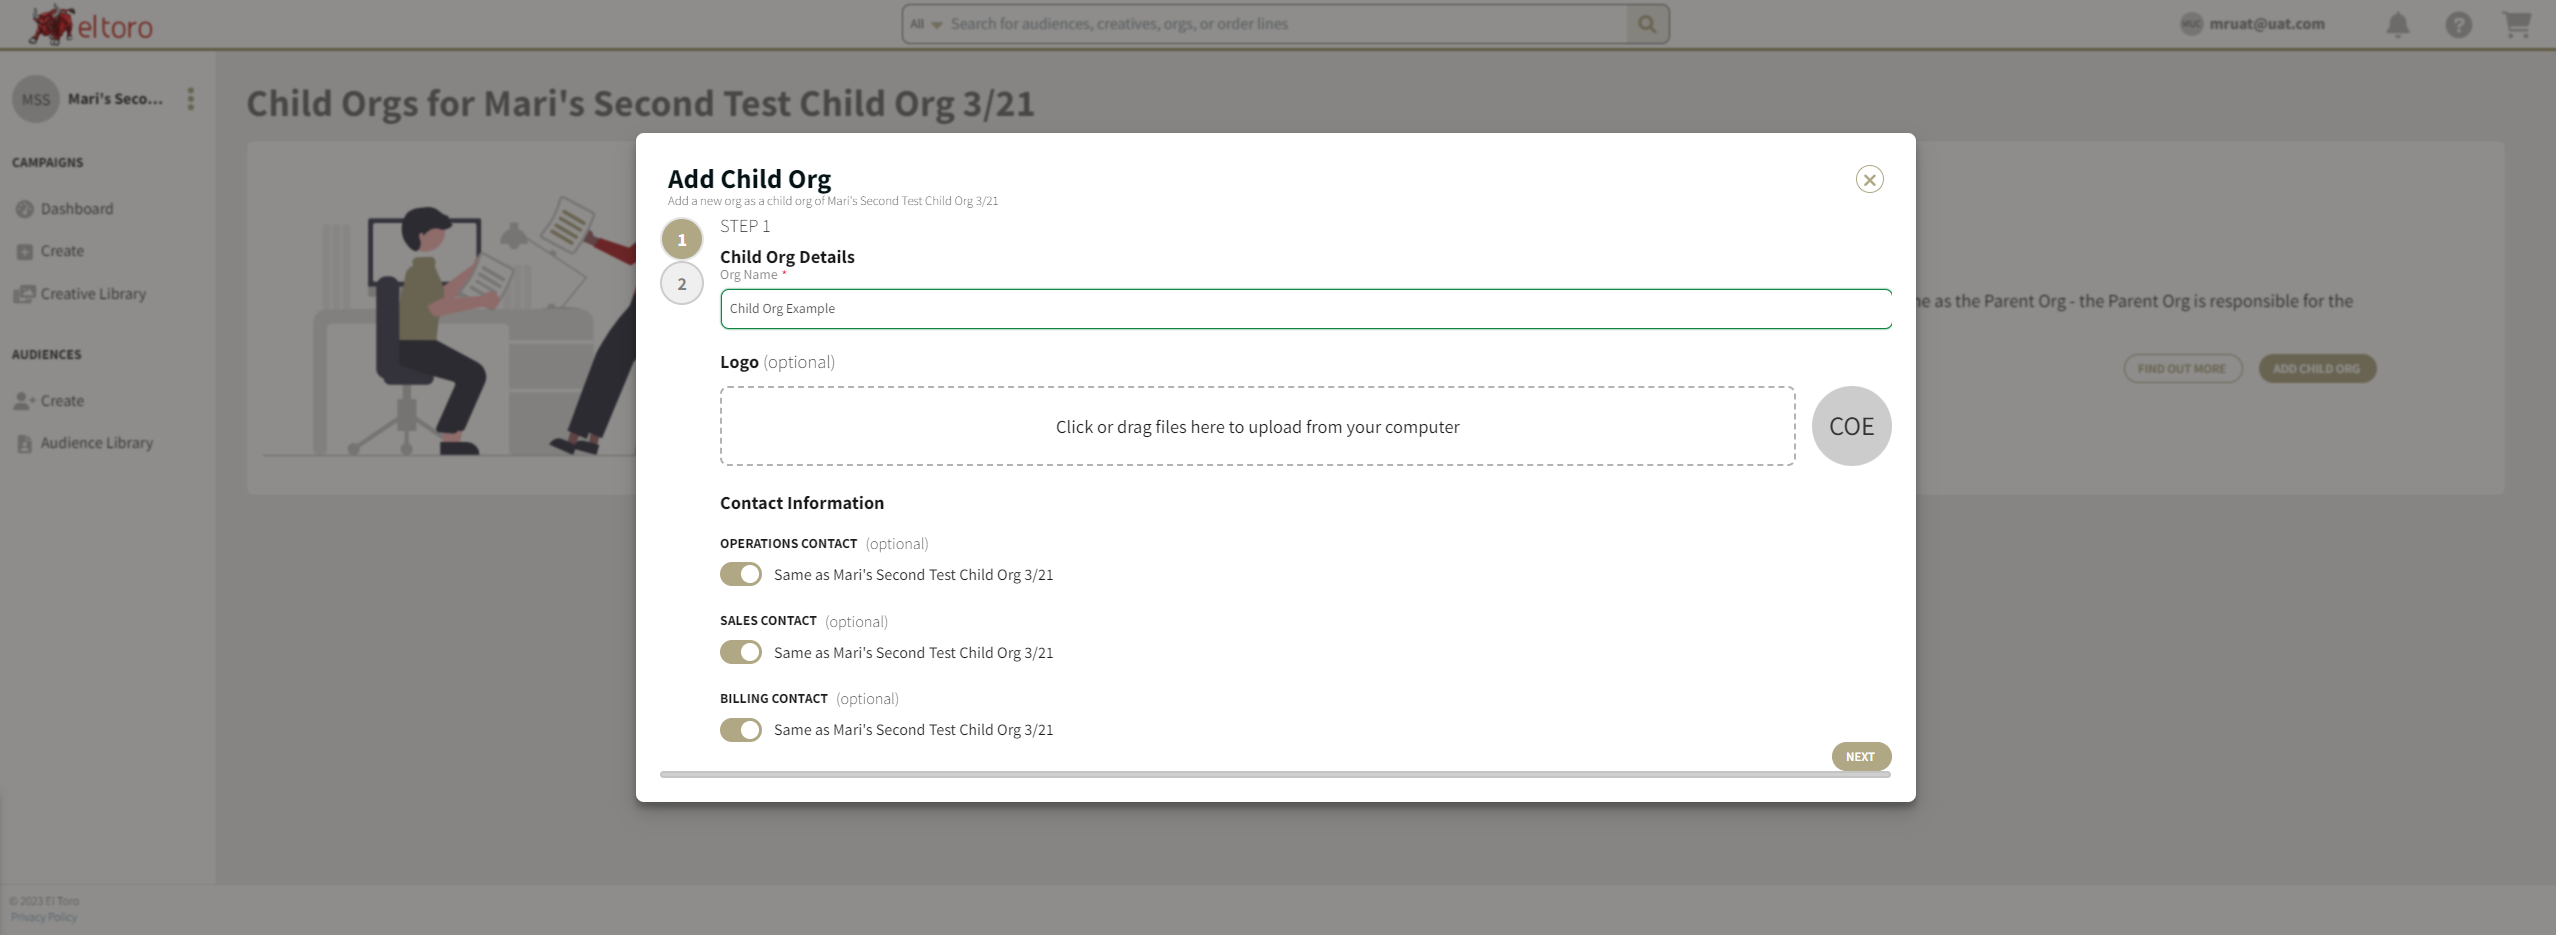Image resolution: width=2556 pixels, height=935 pixels.
Task: Open the All search filter dropdown
Action: click(926, 24)
